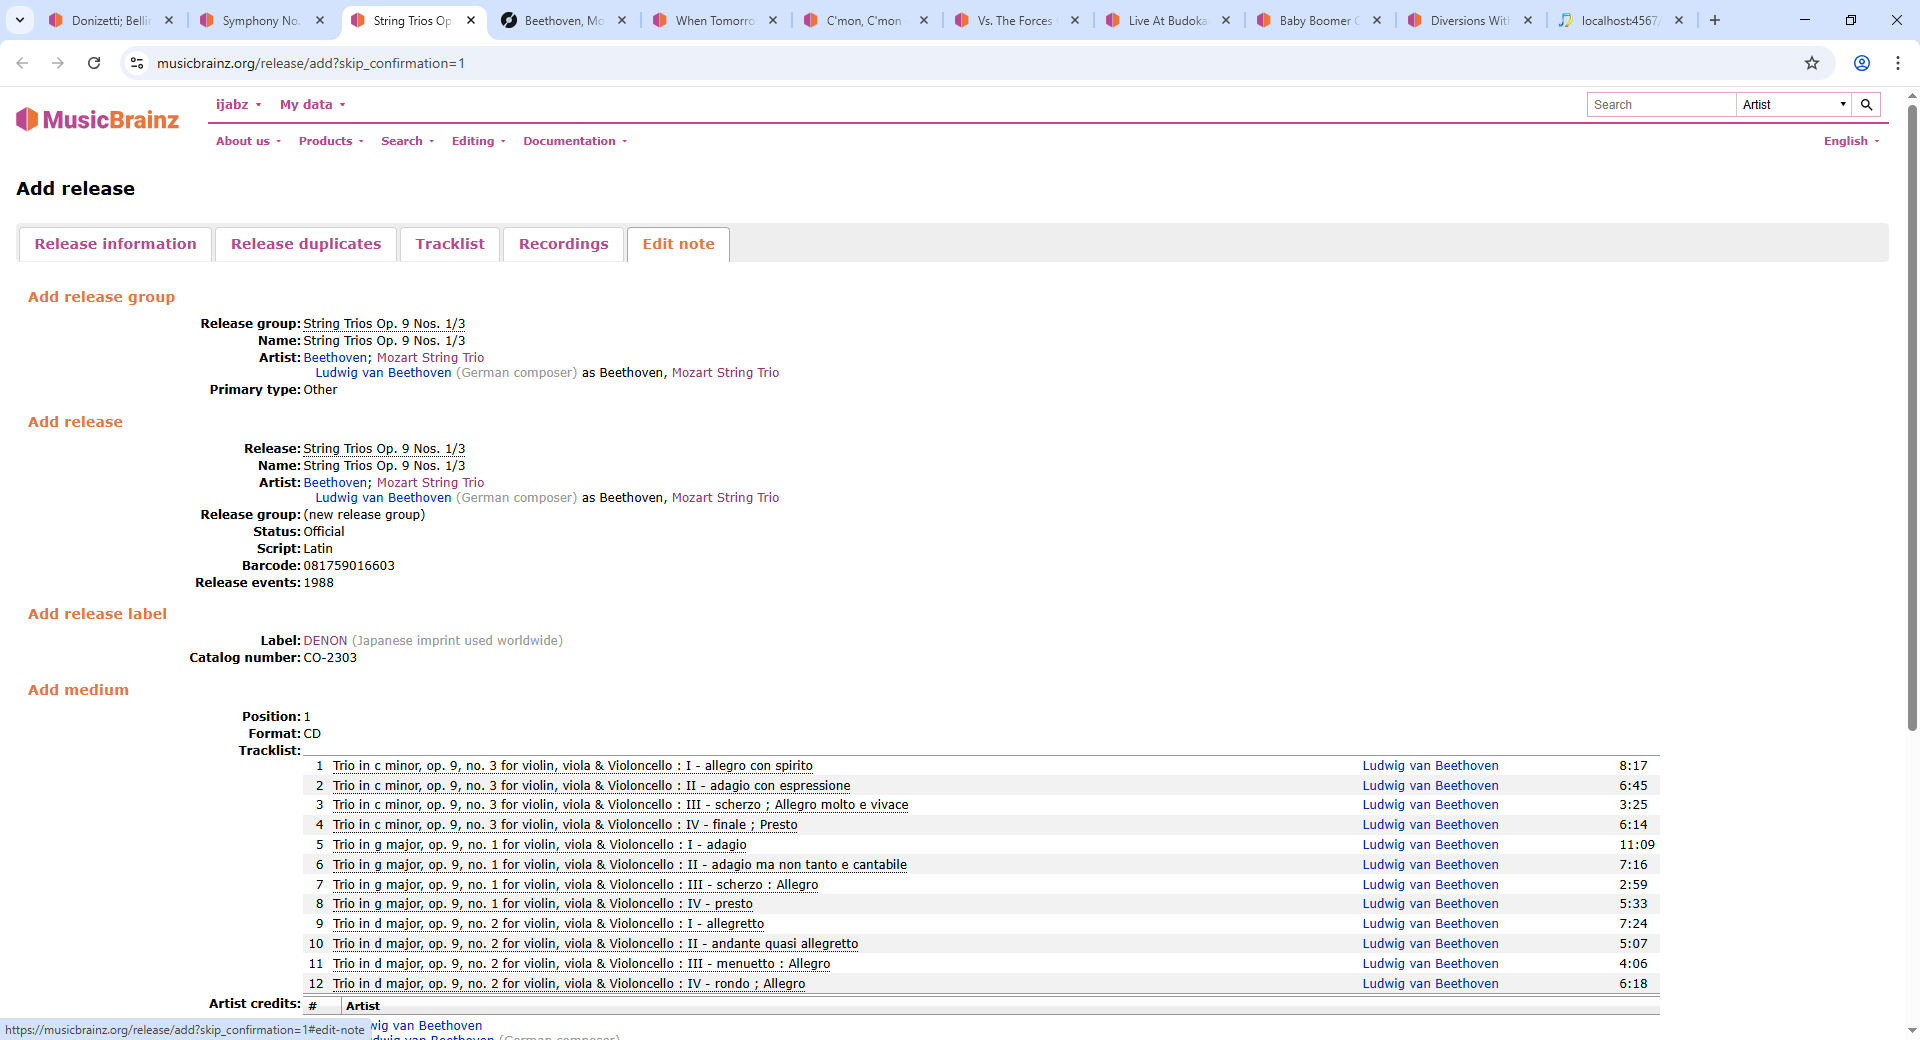Close the Donizetti; Bellini tab
This screenshot has width=1920, height=1040.
coord(169,20)
